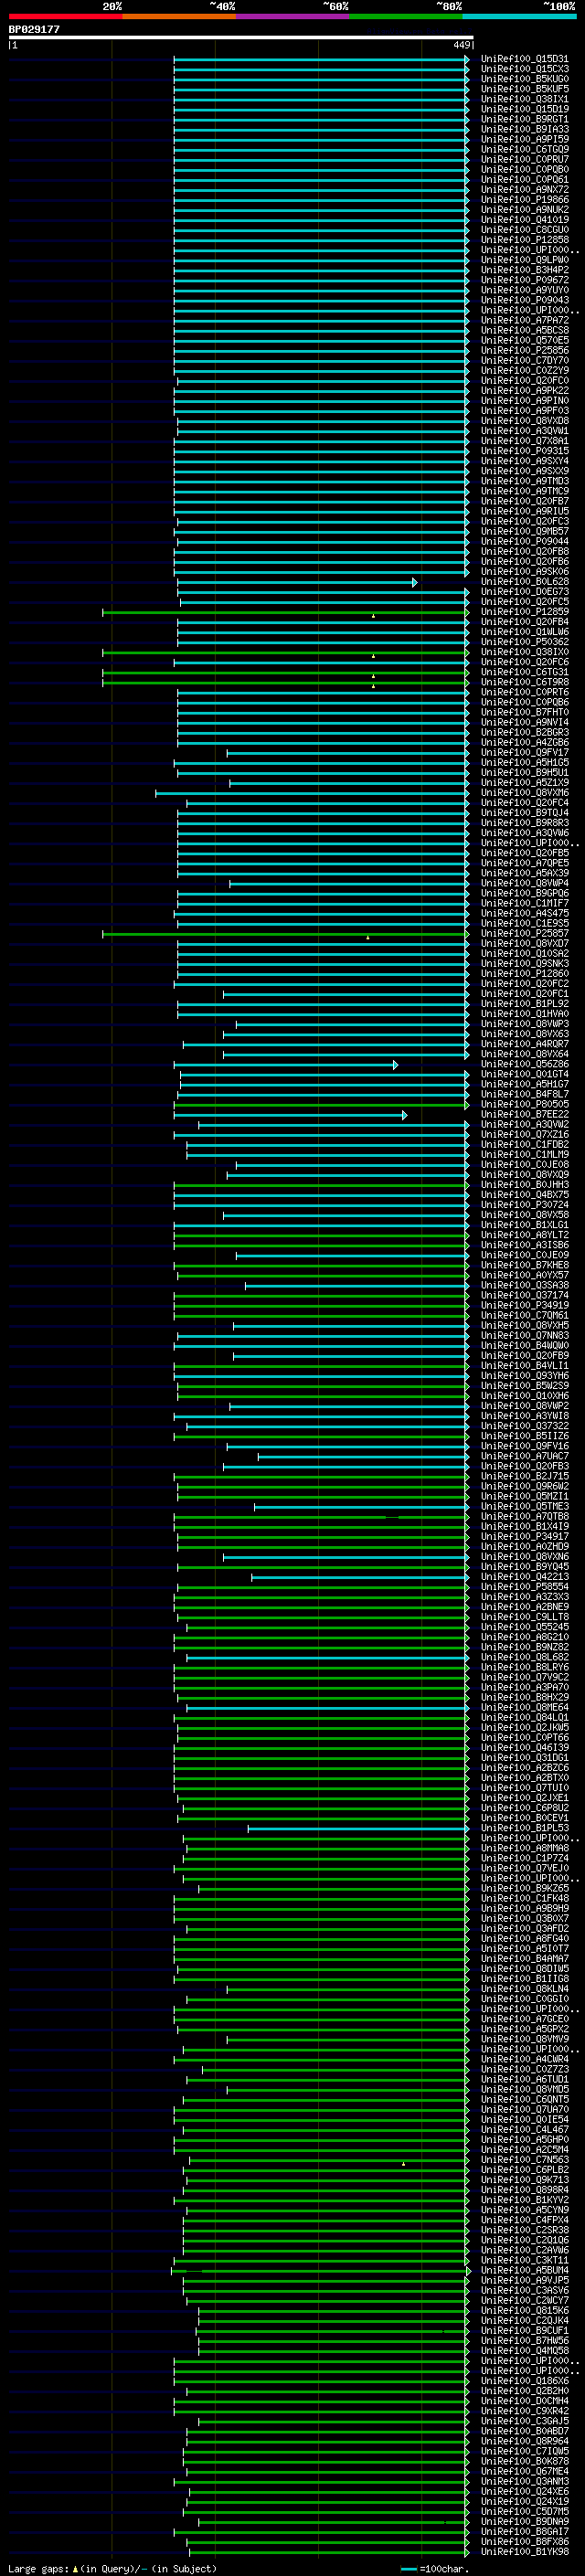The width and height of the screenshot is (585, 2576).
Task: Select the UniRef100_B7FHT0 label
Action: (x=525, y=712)
